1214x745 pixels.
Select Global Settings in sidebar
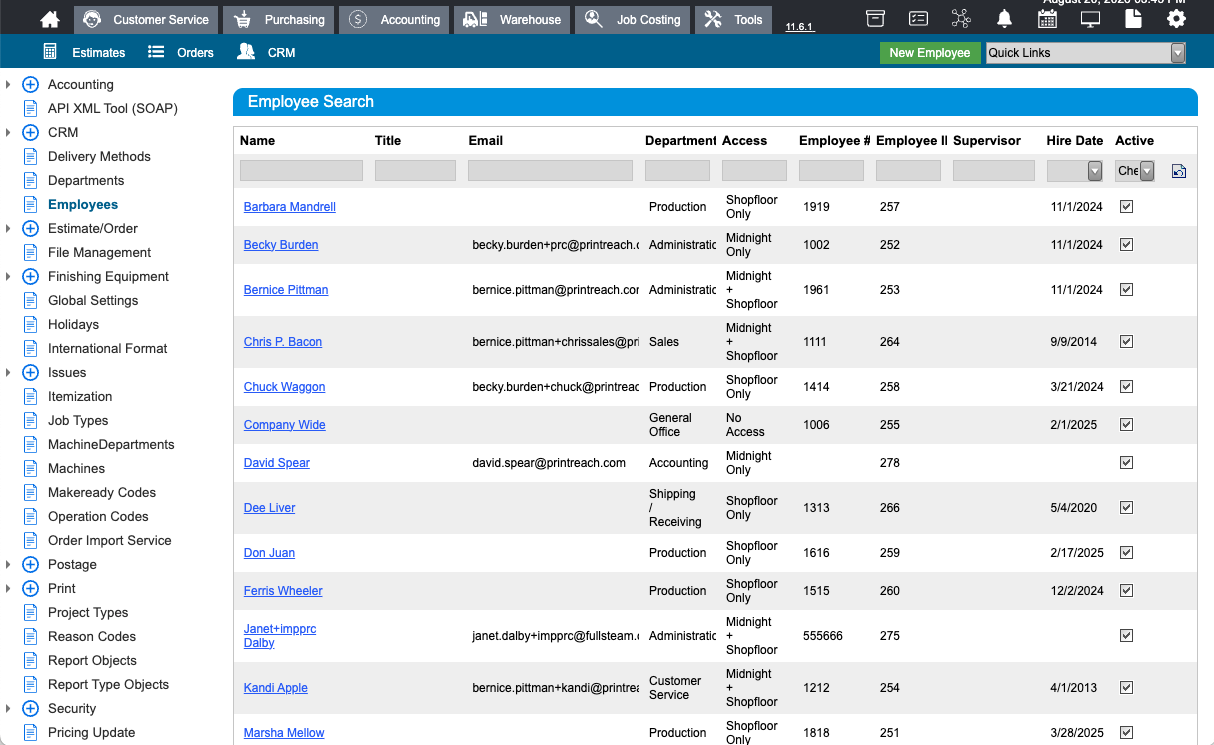(93, 301)
